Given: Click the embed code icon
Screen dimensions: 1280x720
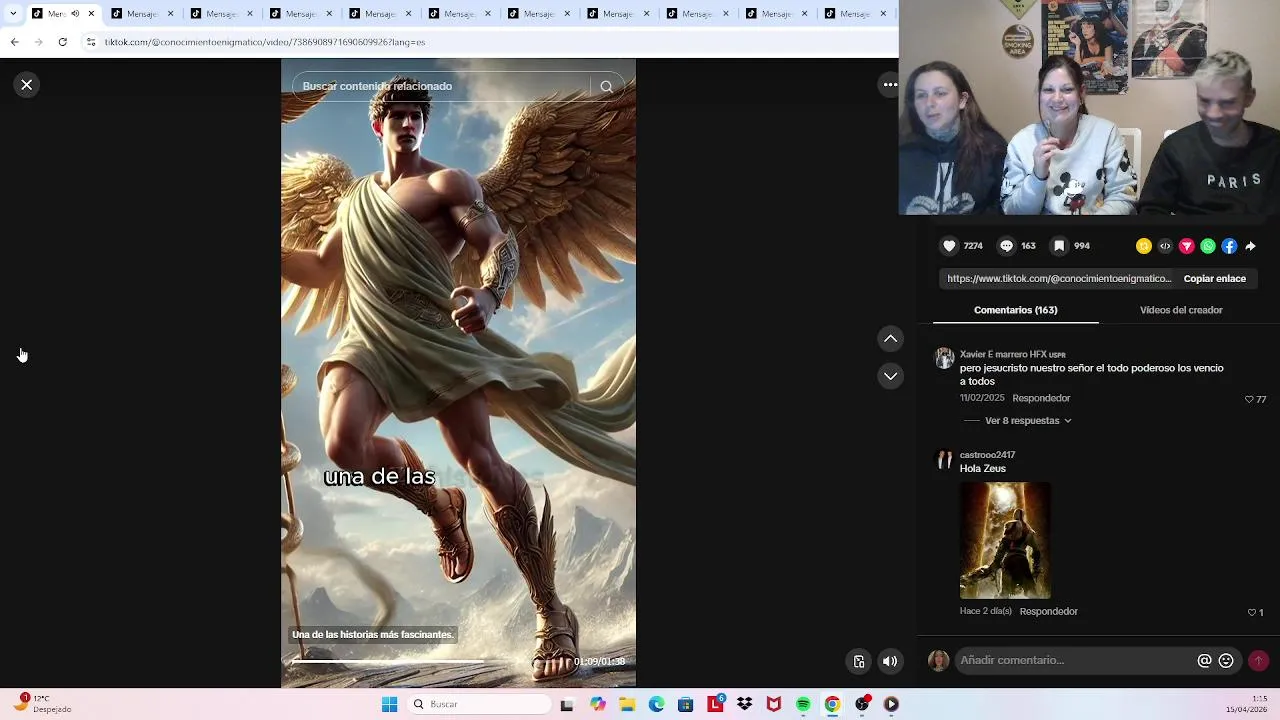Looking at the screenshot, I should pyautogui.click(x=1165, y=246).
